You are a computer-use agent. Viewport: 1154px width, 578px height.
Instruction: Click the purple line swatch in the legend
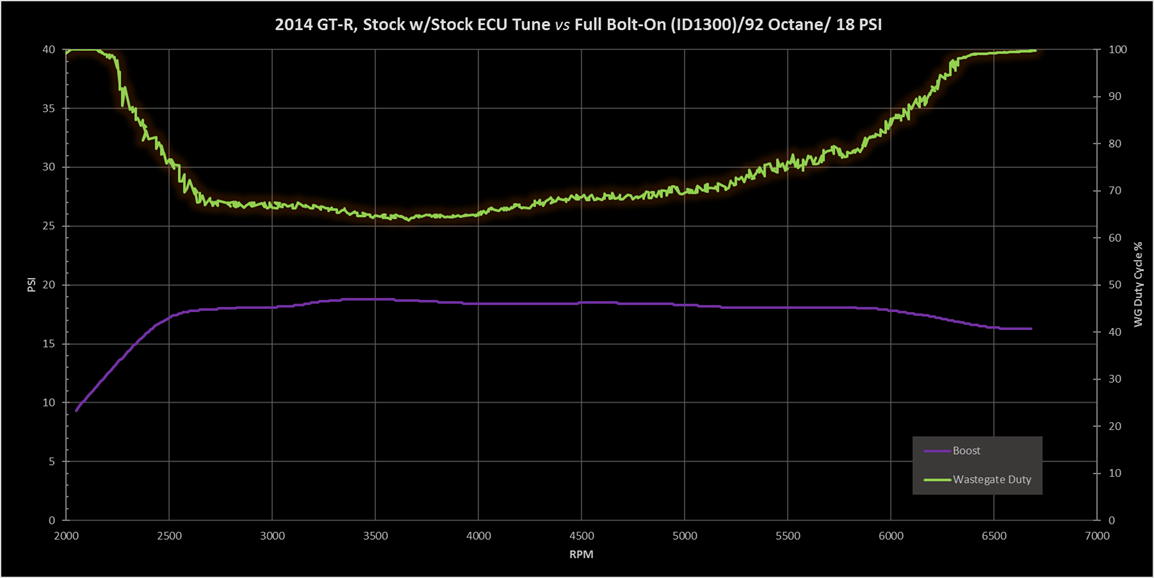937,451
